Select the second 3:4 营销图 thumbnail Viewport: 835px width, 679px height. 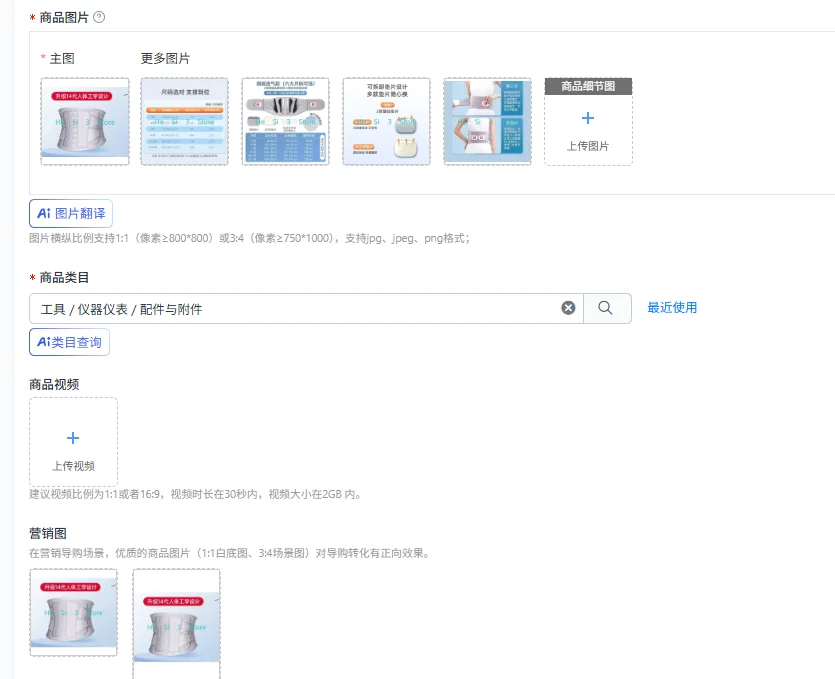(176, 624)
